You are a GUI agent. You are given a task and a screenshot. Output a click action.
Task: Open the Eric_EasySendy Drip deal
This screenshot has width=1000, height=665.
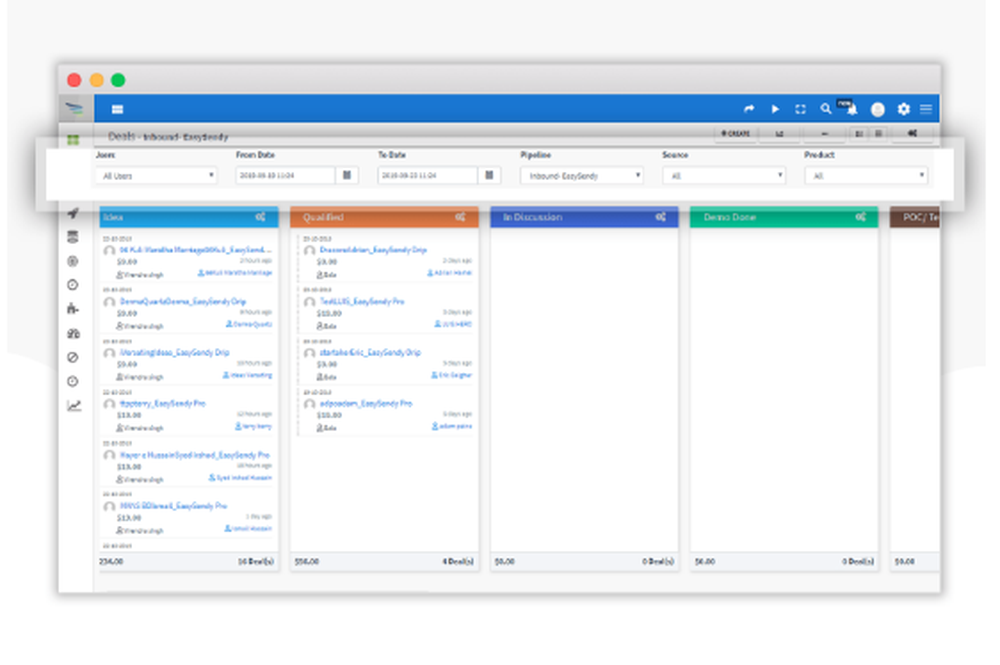click(x=370, y=352)
